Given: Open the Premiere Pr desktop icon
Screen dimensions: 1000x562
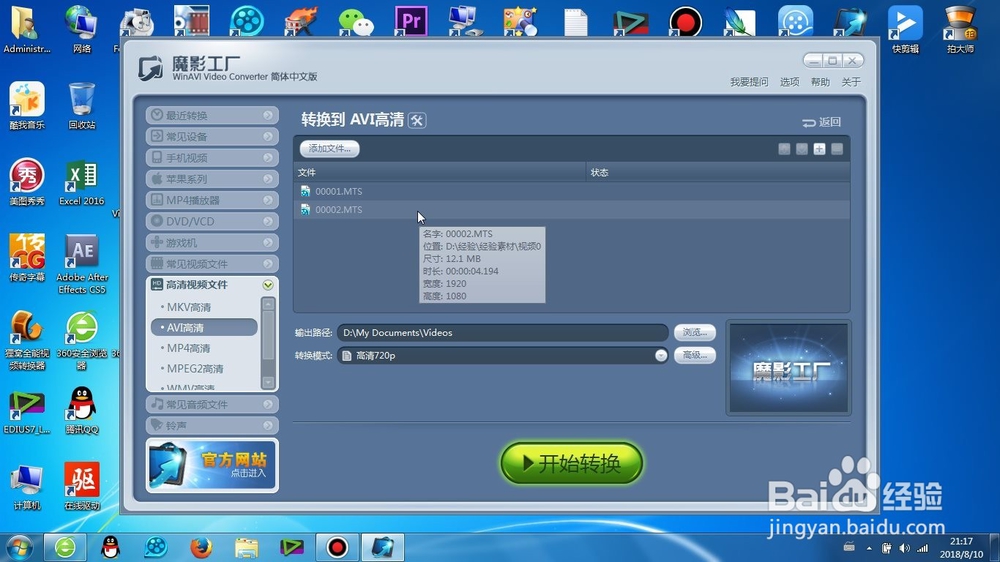Looking at the screenshot, I should [411, 21].
